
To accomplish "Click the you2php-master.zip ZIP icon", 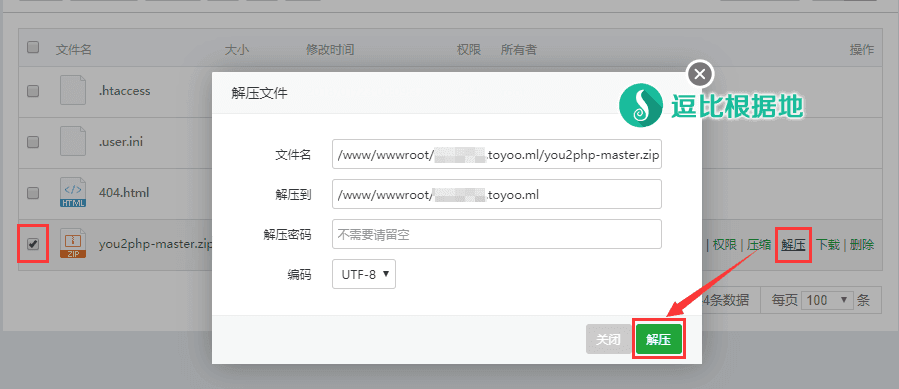I will 73,244.
